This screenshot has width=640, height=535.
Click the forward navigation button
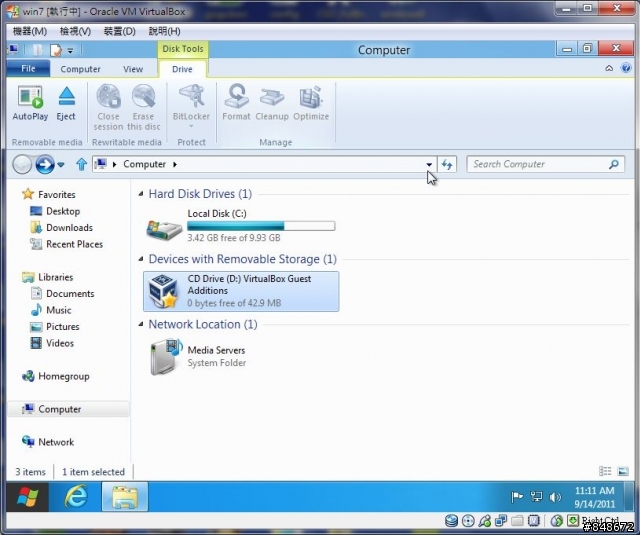(44, 164)
